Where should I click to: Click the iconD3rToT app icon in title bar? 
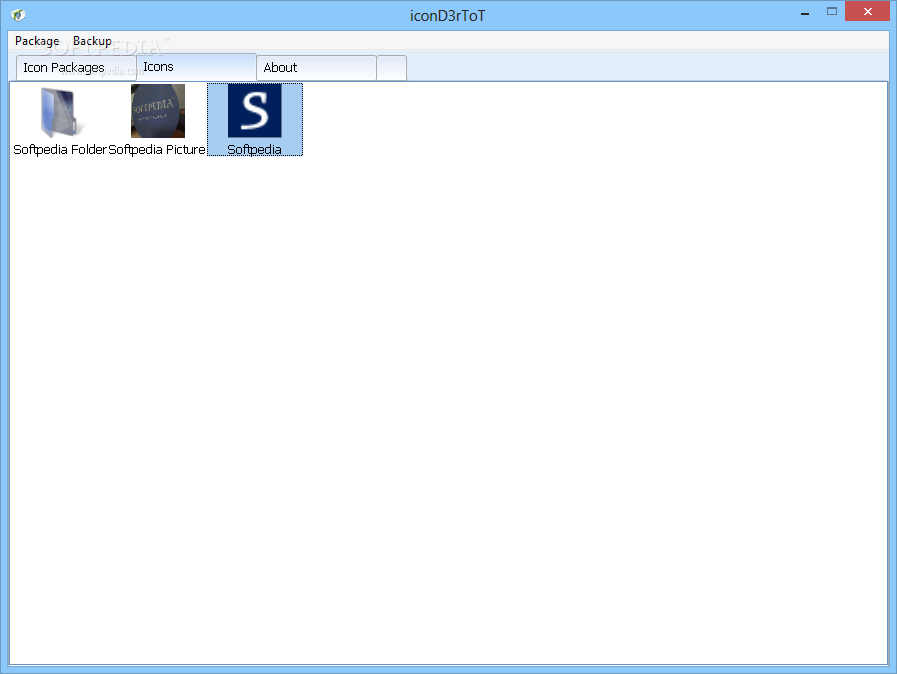click(18, 15)
